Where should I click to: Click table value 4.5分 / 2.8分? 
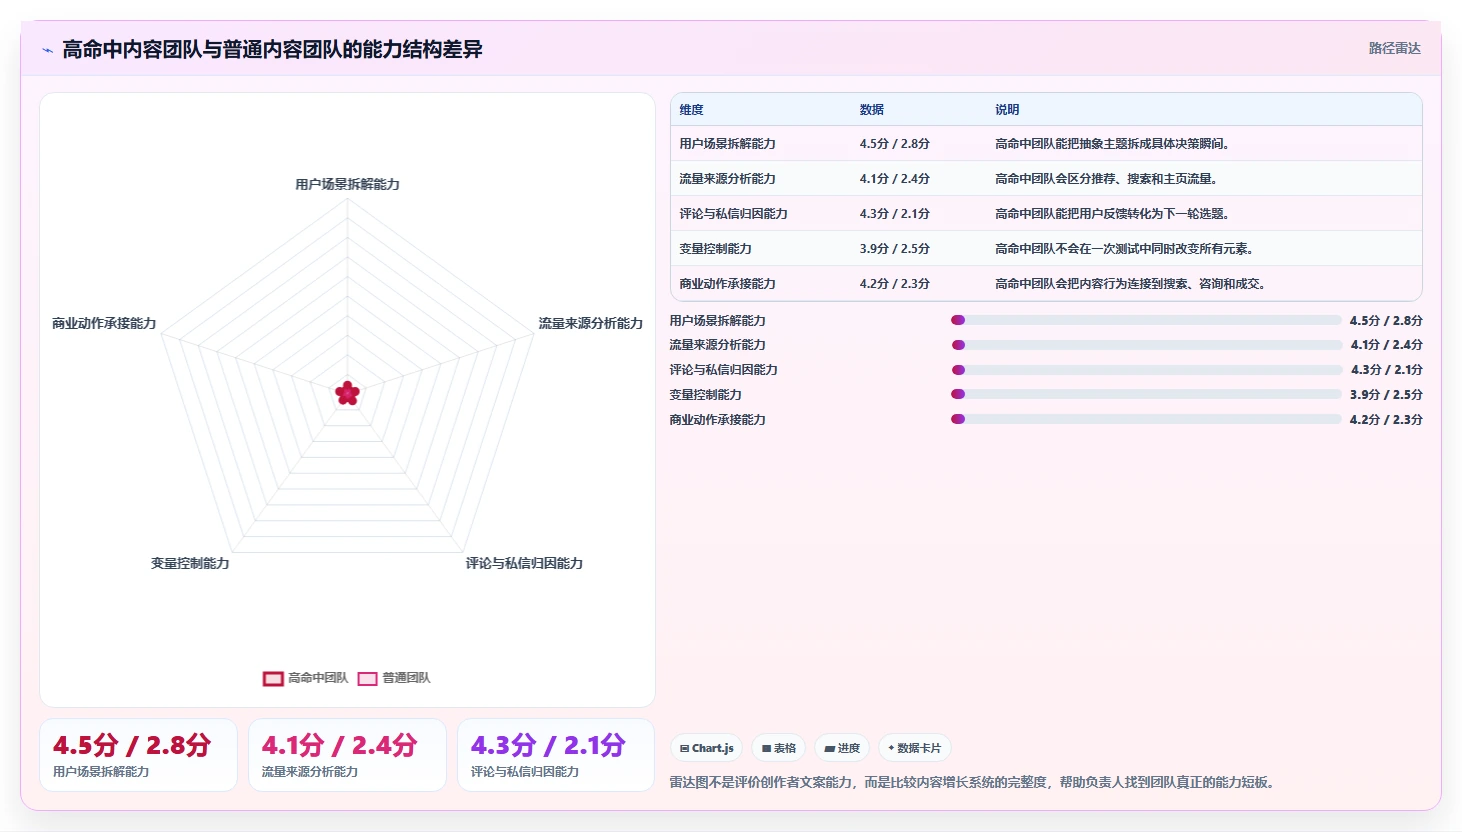tap(895, 144)
